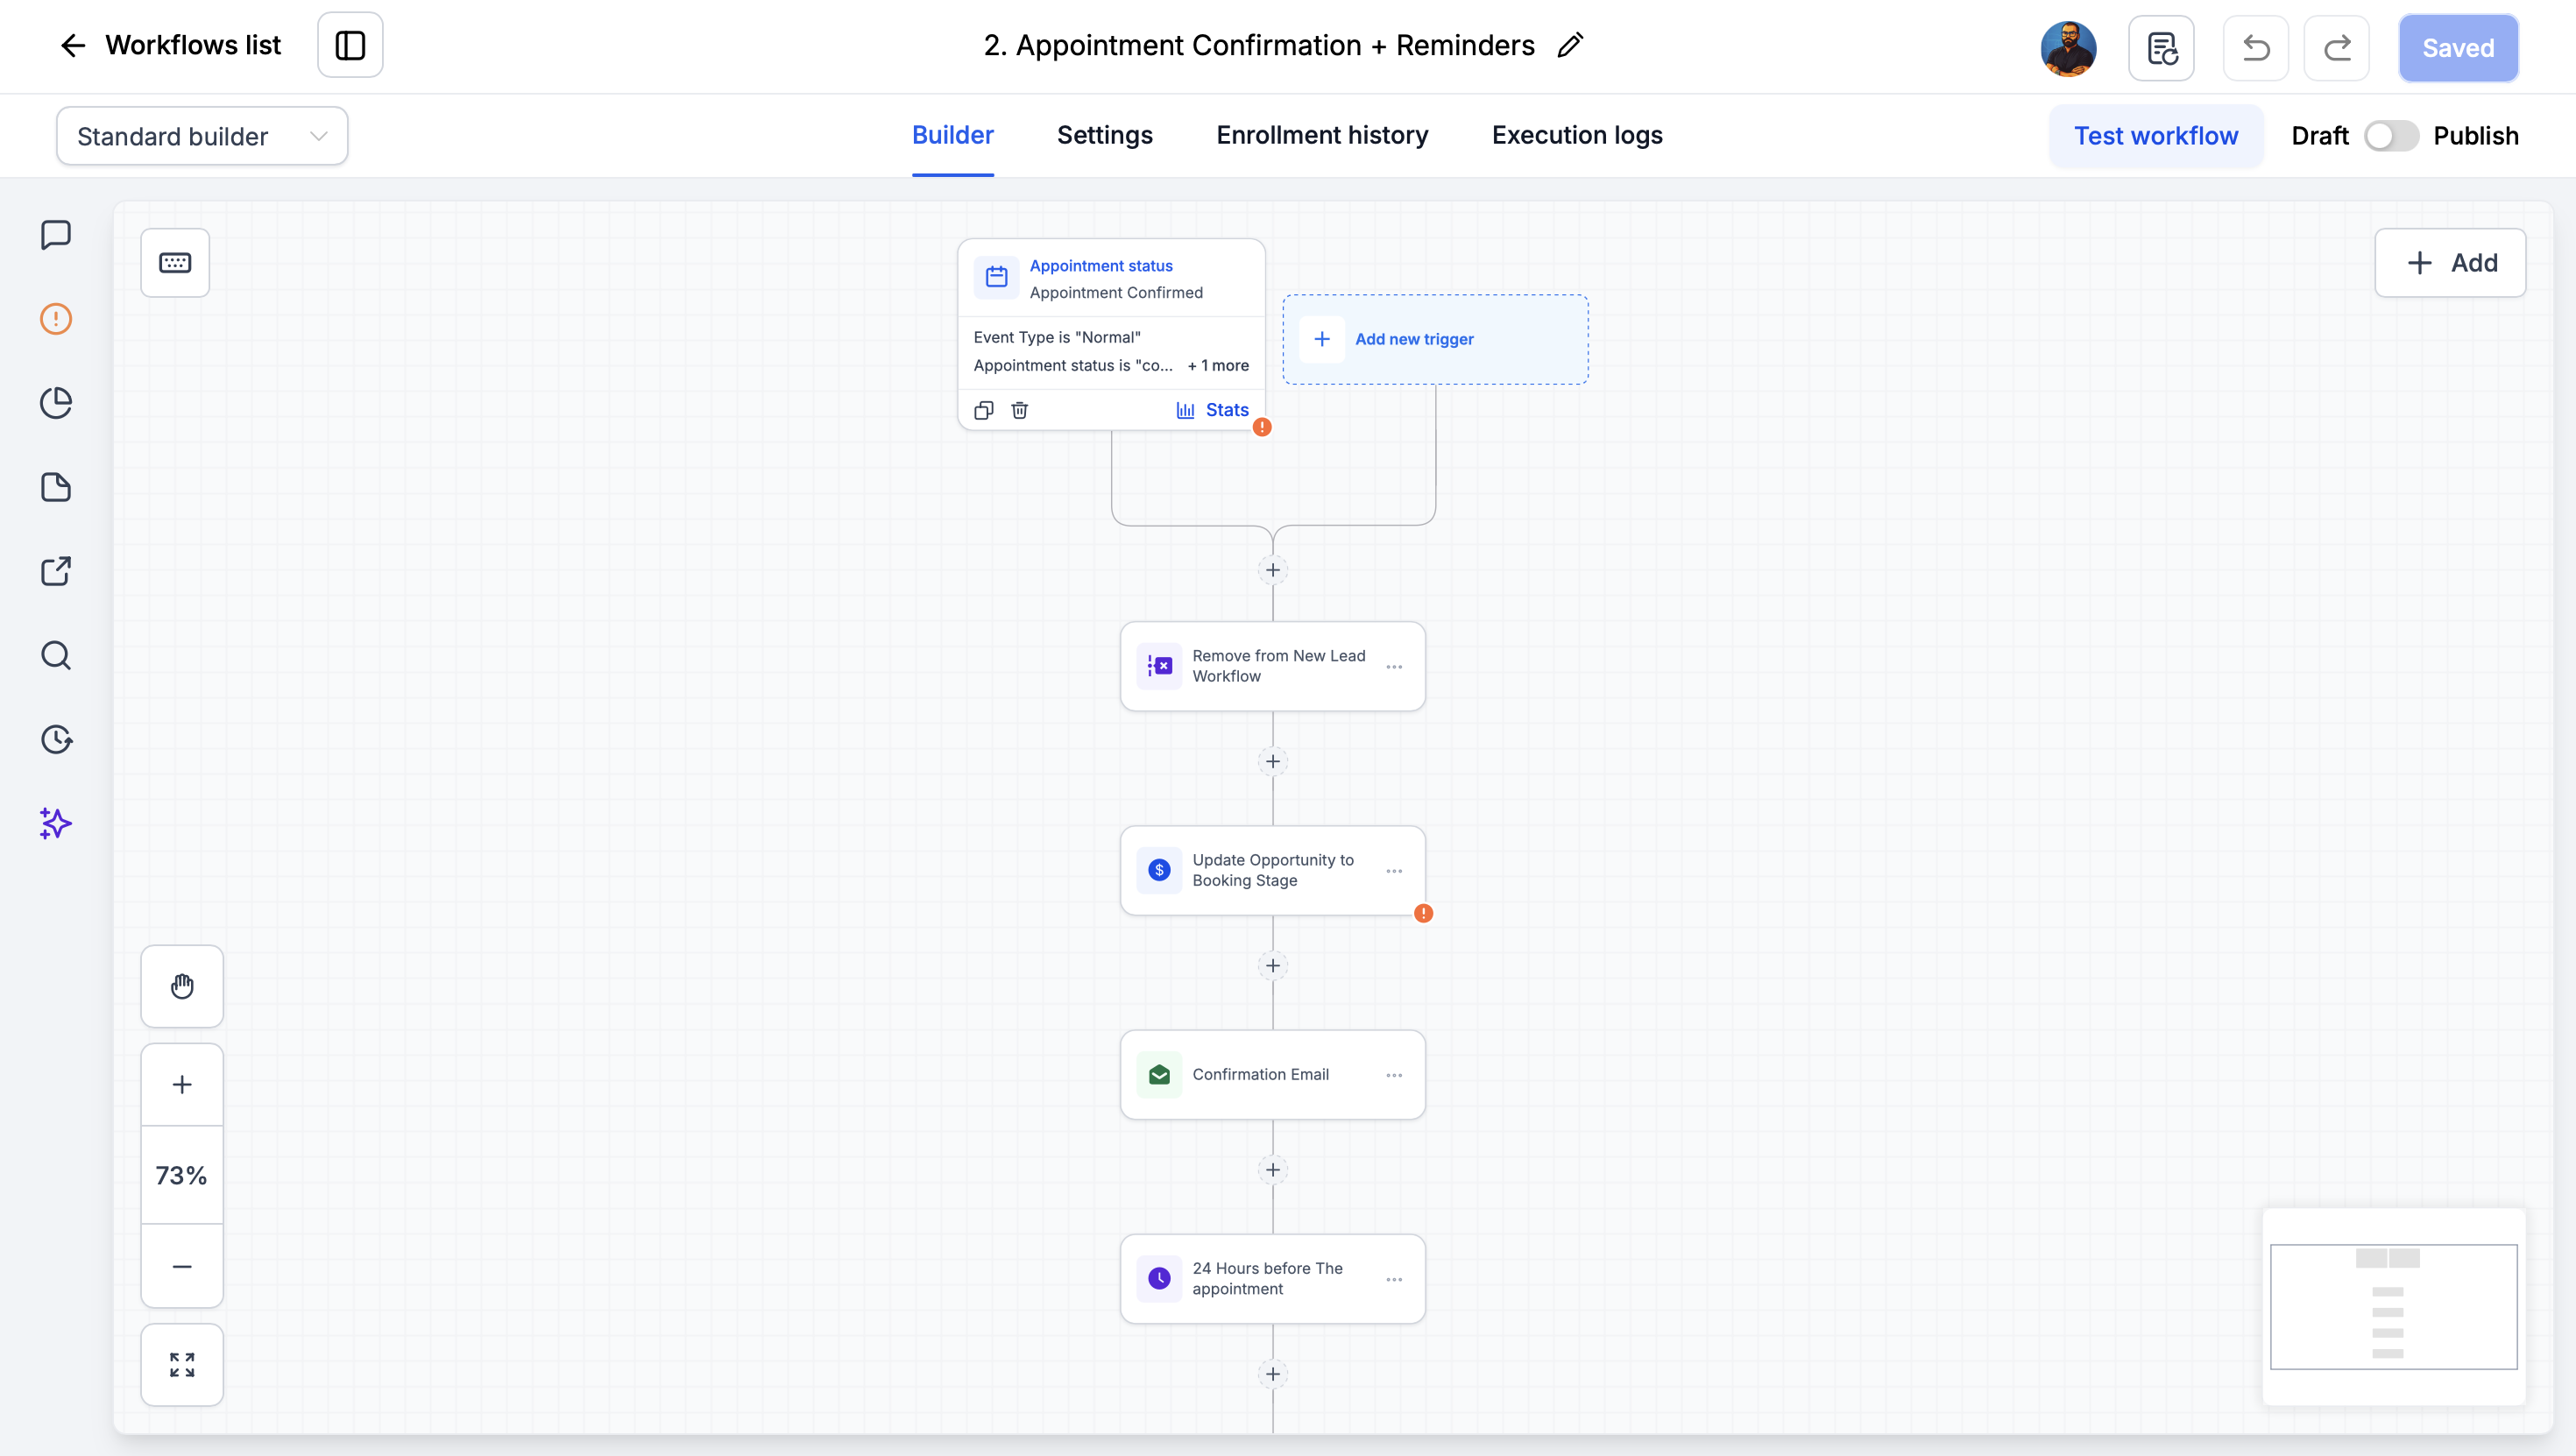Fit workflow to screen

tap(182, 1364)
